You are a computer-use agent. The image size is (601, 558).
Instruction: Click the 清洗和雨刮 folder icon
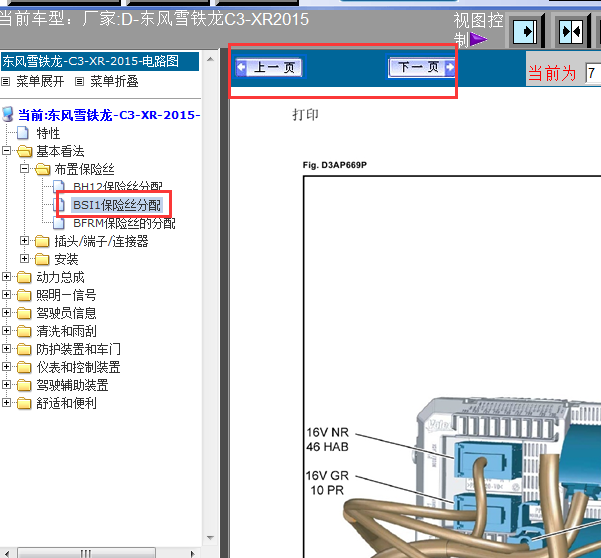coord(24,331)
